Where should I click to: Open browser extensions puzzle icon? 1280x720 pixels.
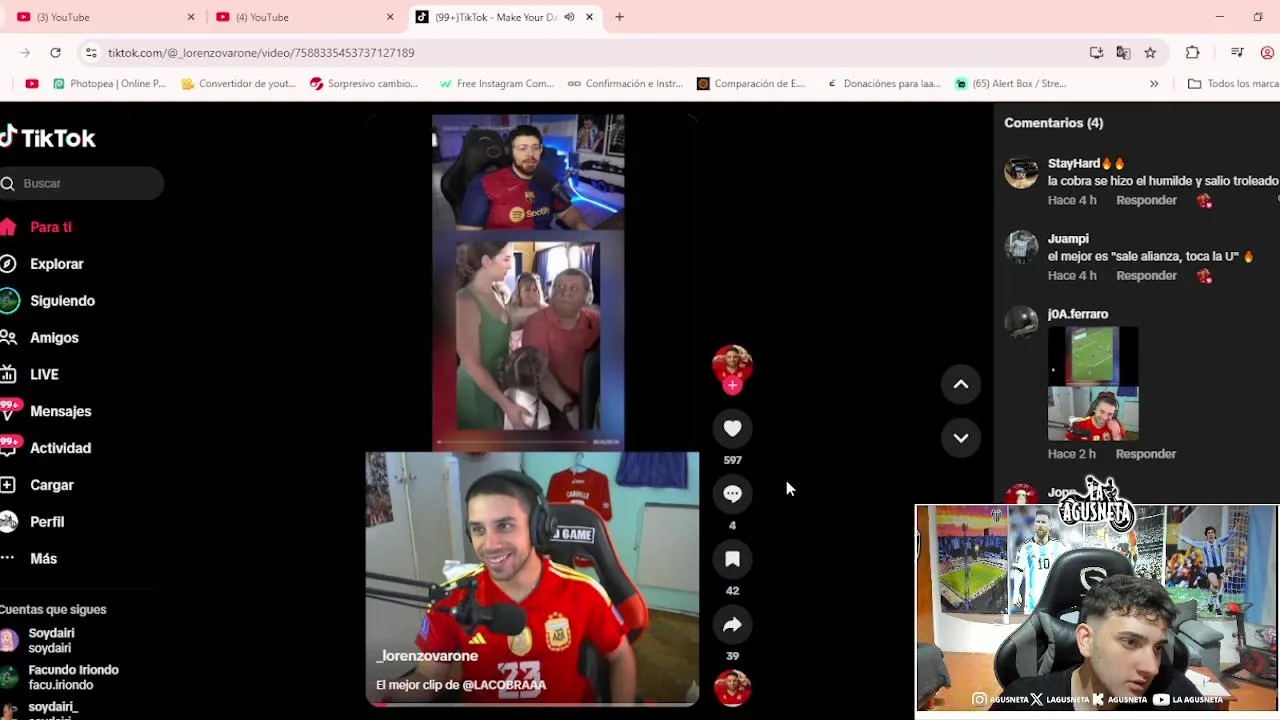tap(1192, 52)
